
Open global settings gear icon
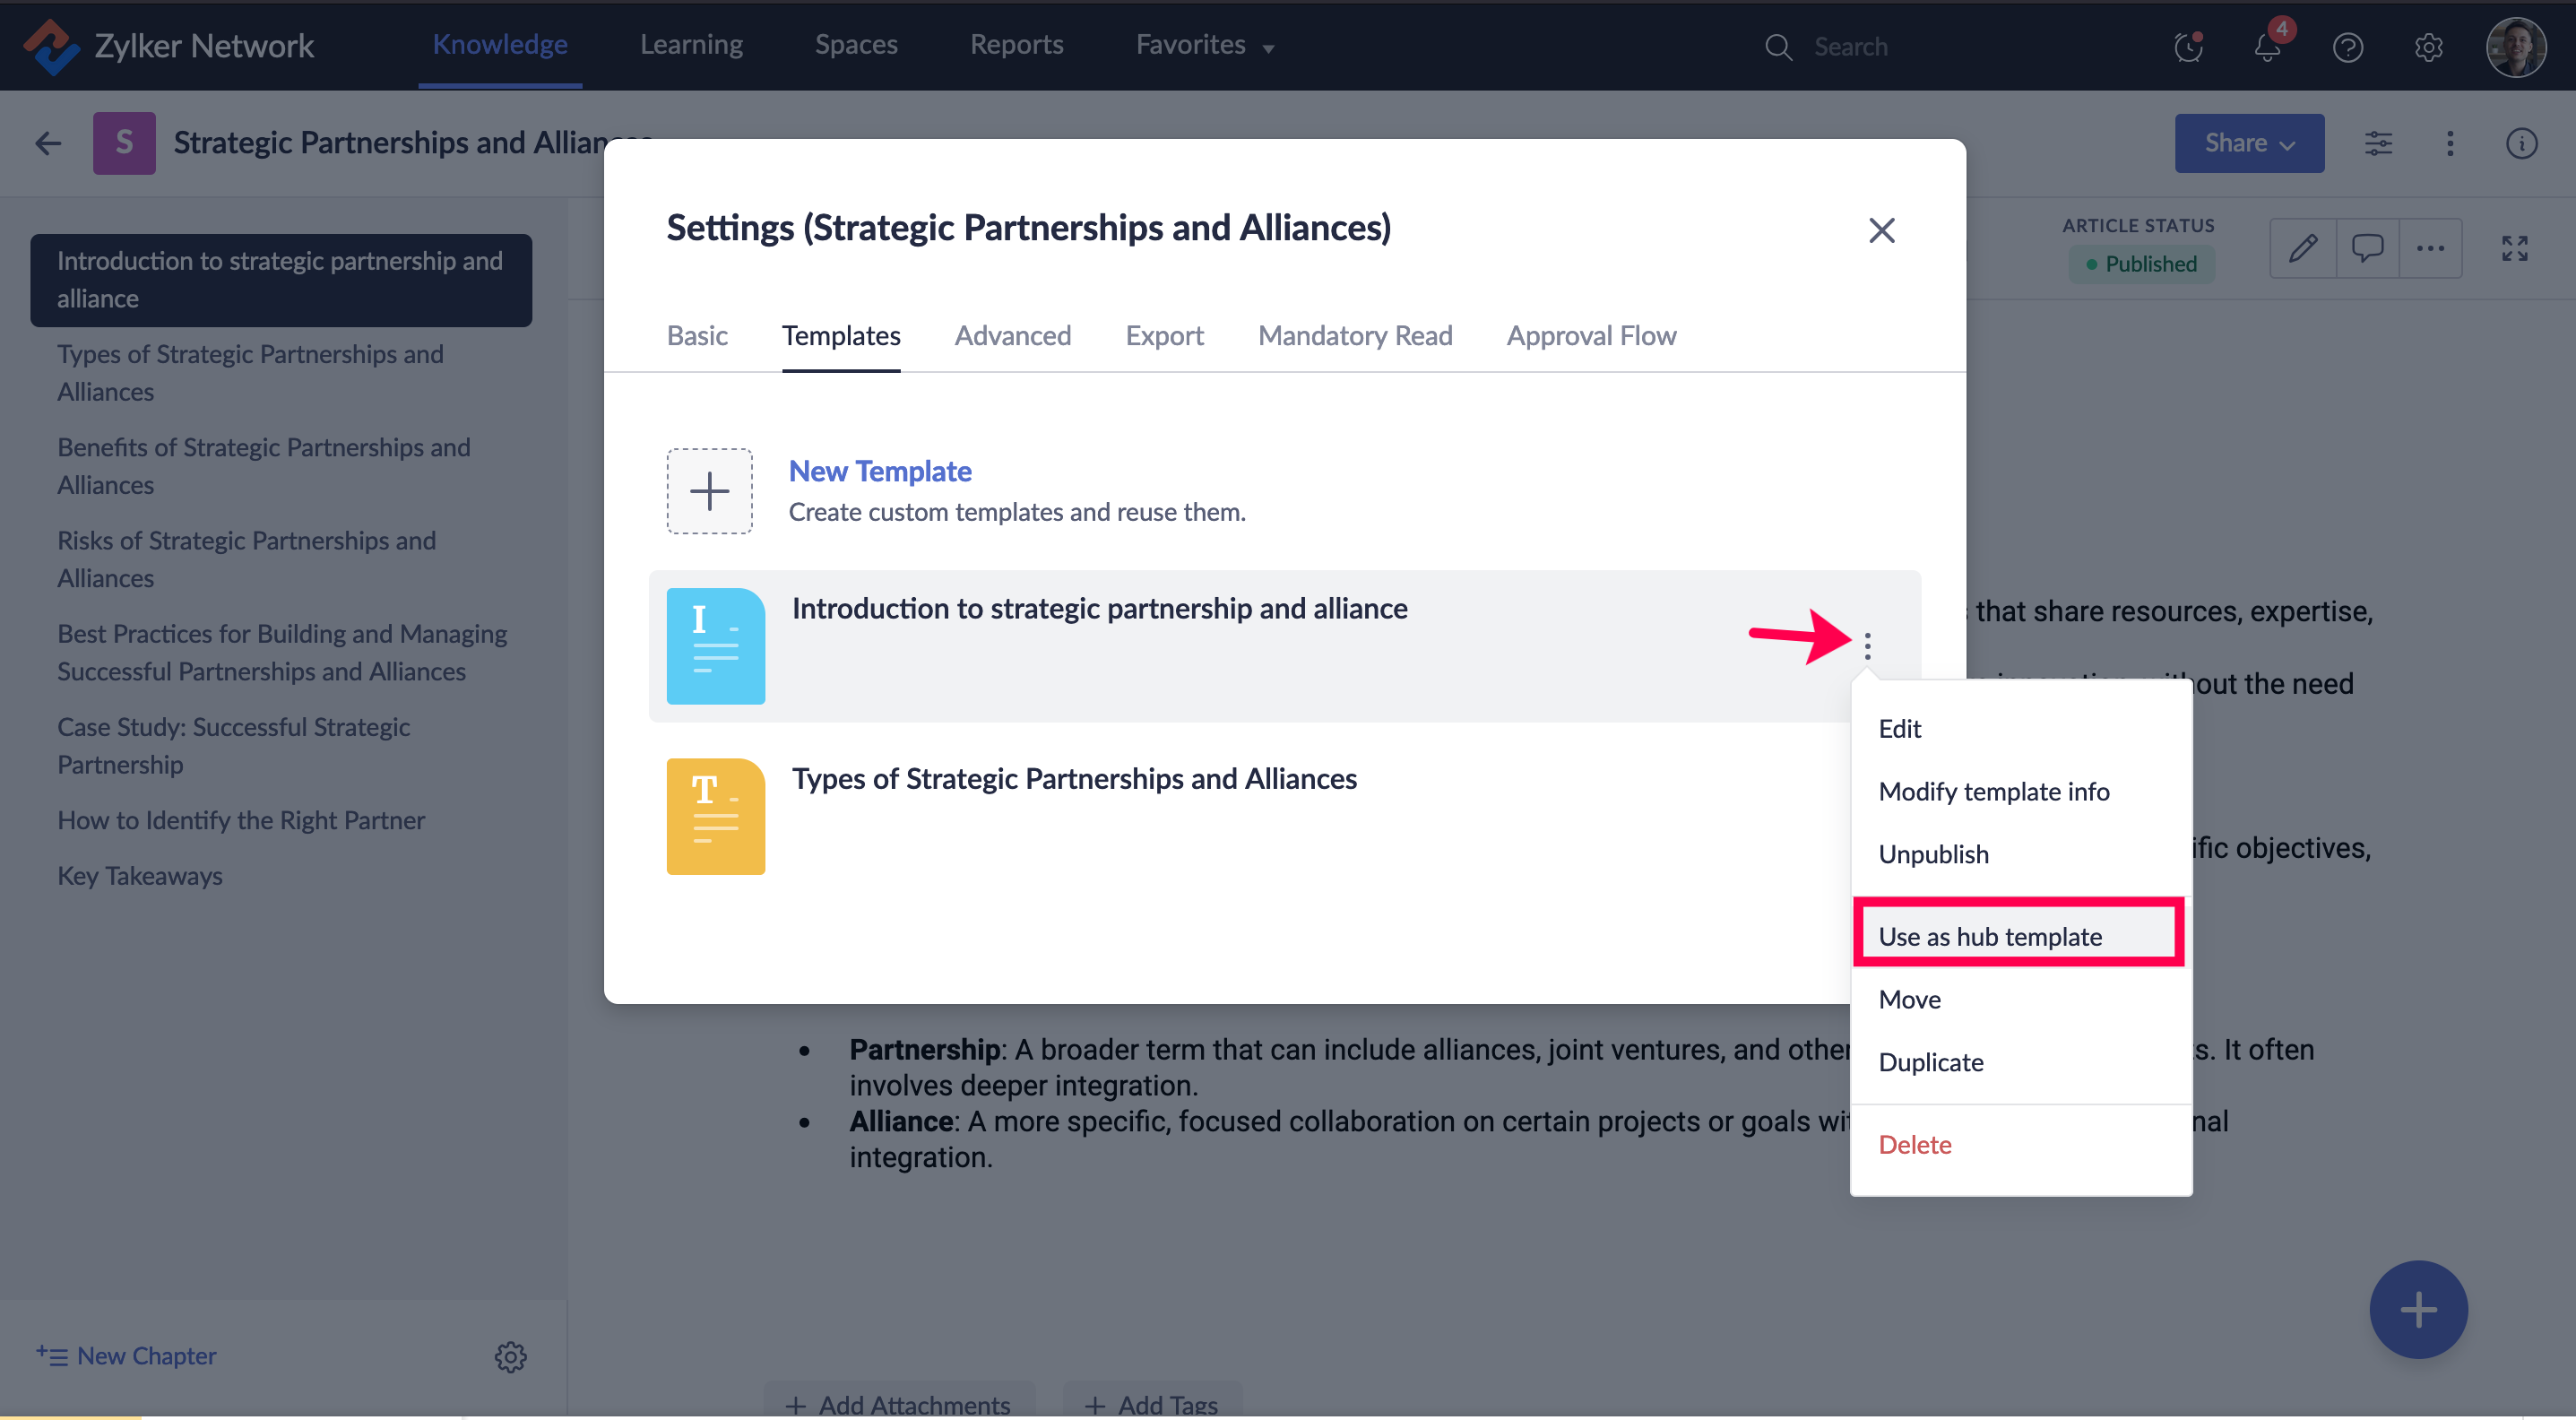[x=2428, y=47]
